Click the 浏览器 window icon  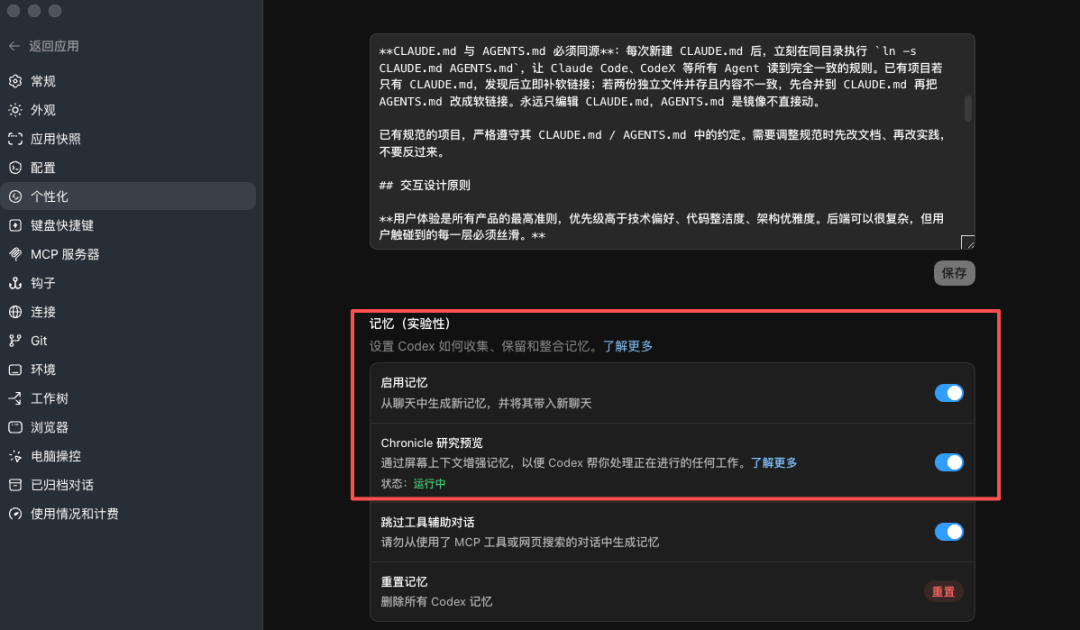pyautogui.click(x=15, y=428)
